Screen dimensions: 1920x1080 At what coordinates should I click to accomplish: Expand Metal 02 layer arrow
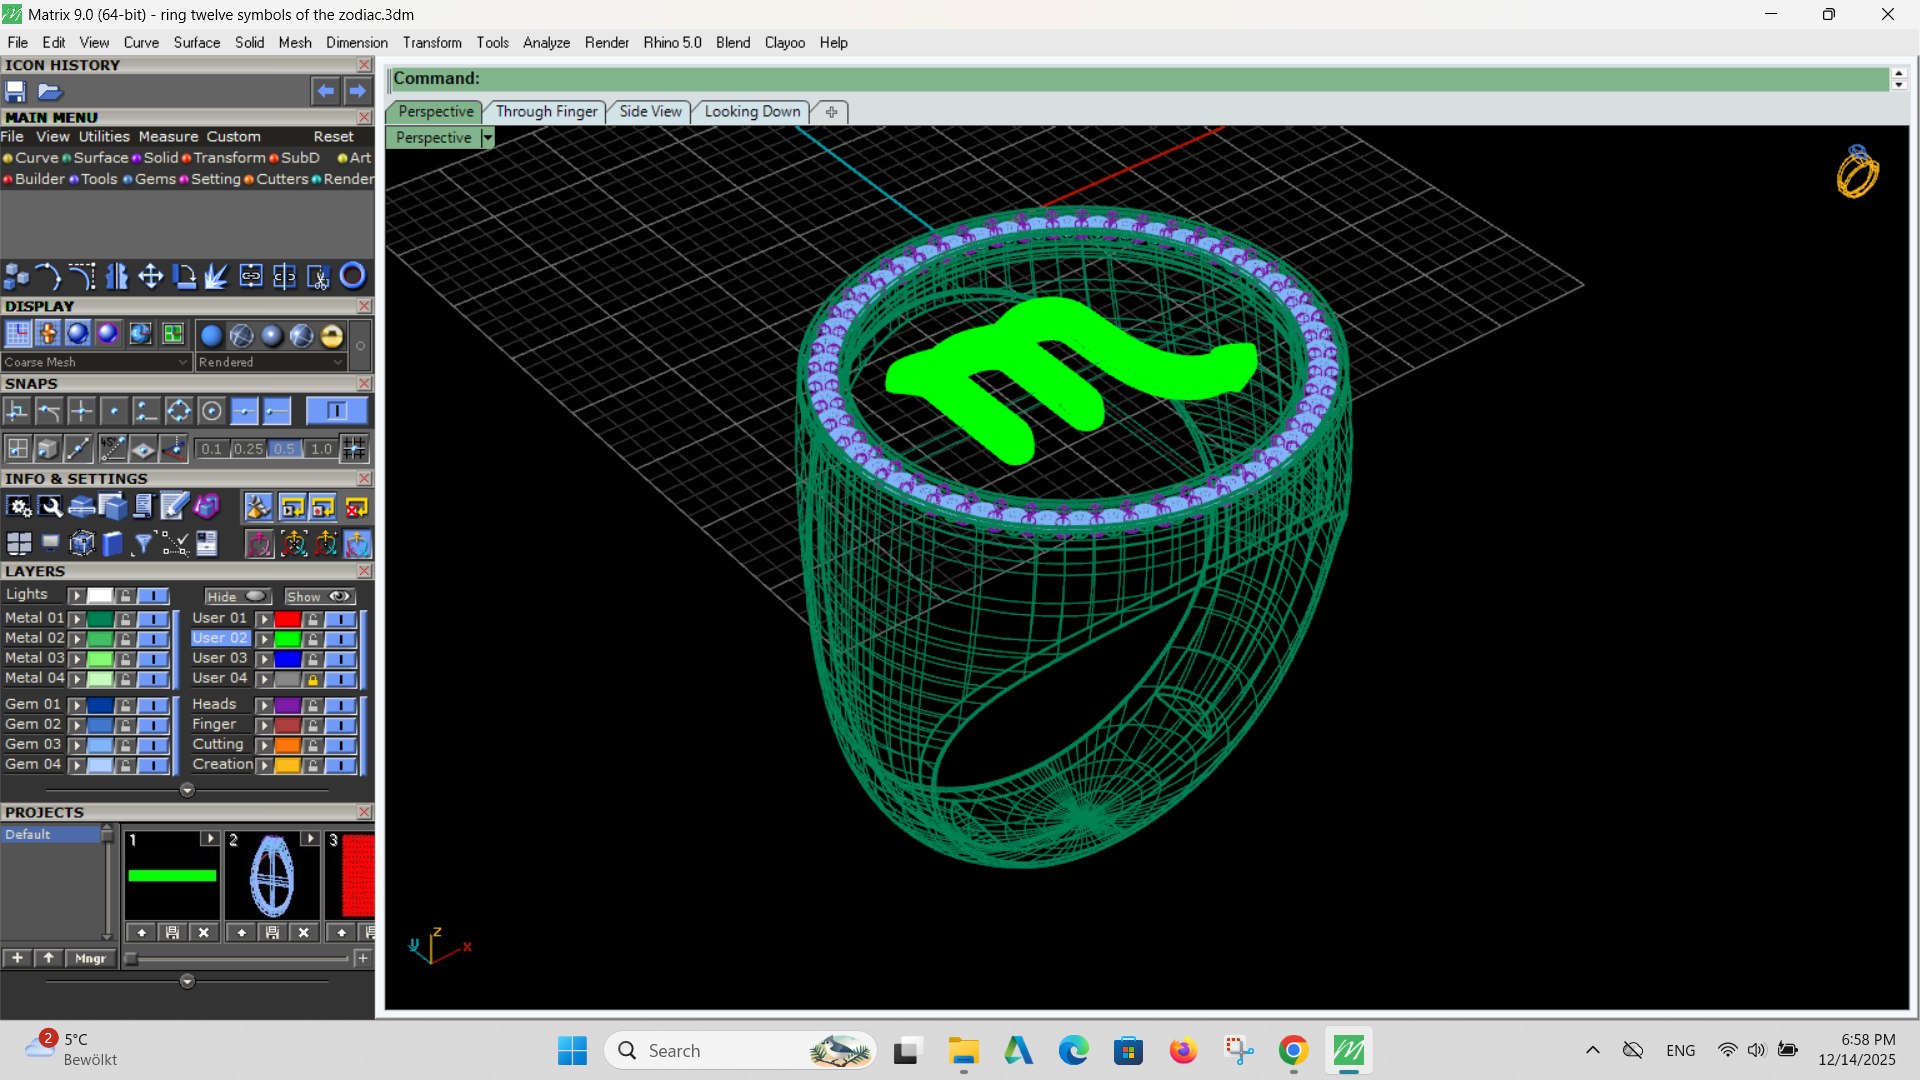pyautogui.click(x=77, y=639)
